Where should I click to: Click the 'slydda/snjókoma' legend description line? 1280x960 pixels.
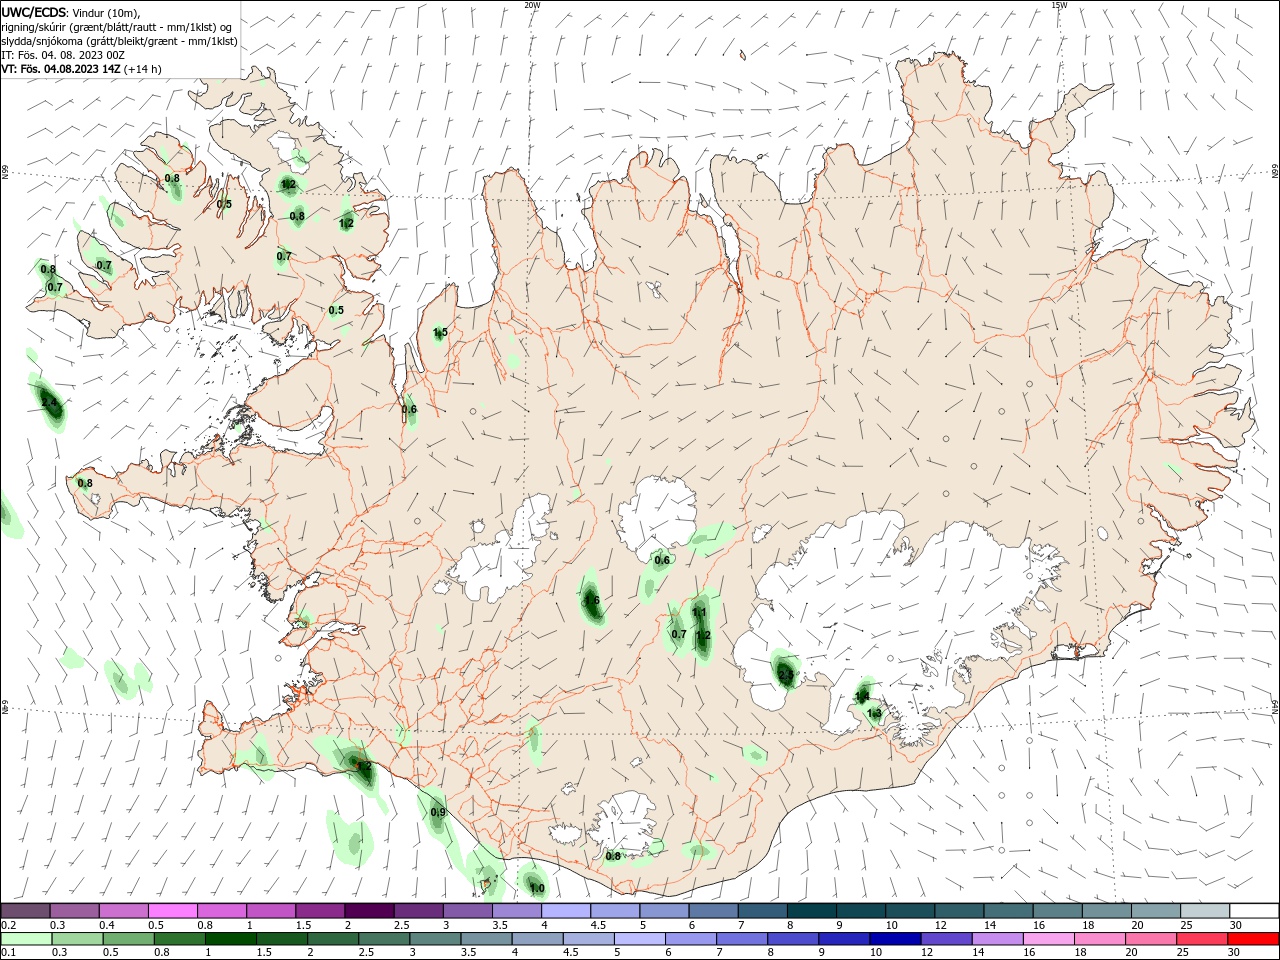(x=120, y=41)
